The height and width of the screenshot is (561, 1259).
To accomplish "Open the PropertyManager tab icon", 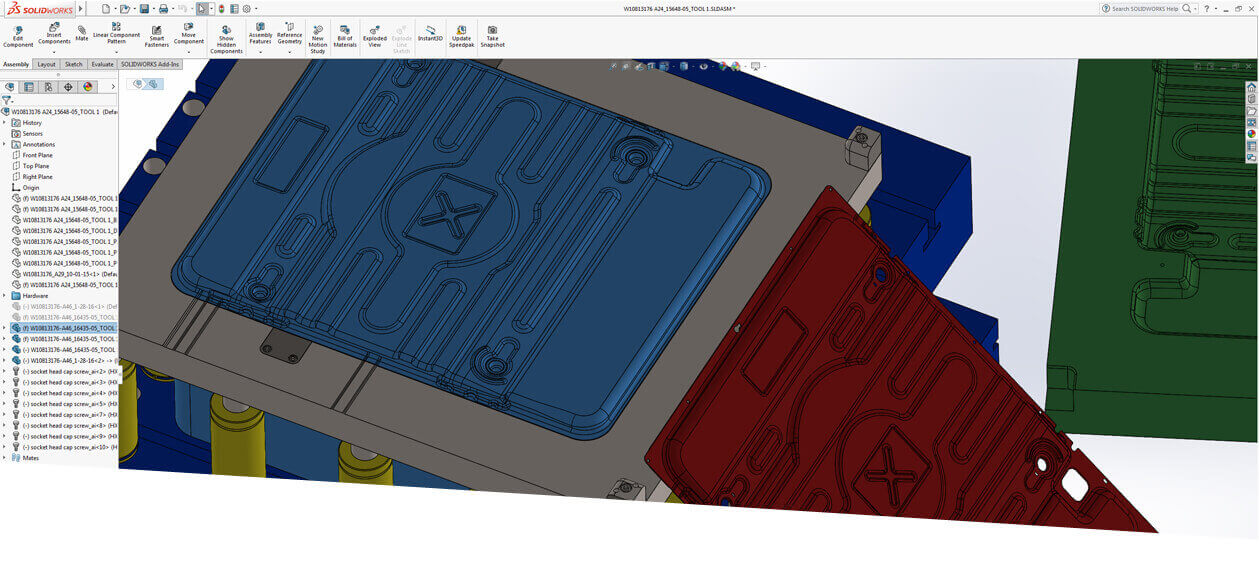I will pyautogui.click(x=29, y=87).
